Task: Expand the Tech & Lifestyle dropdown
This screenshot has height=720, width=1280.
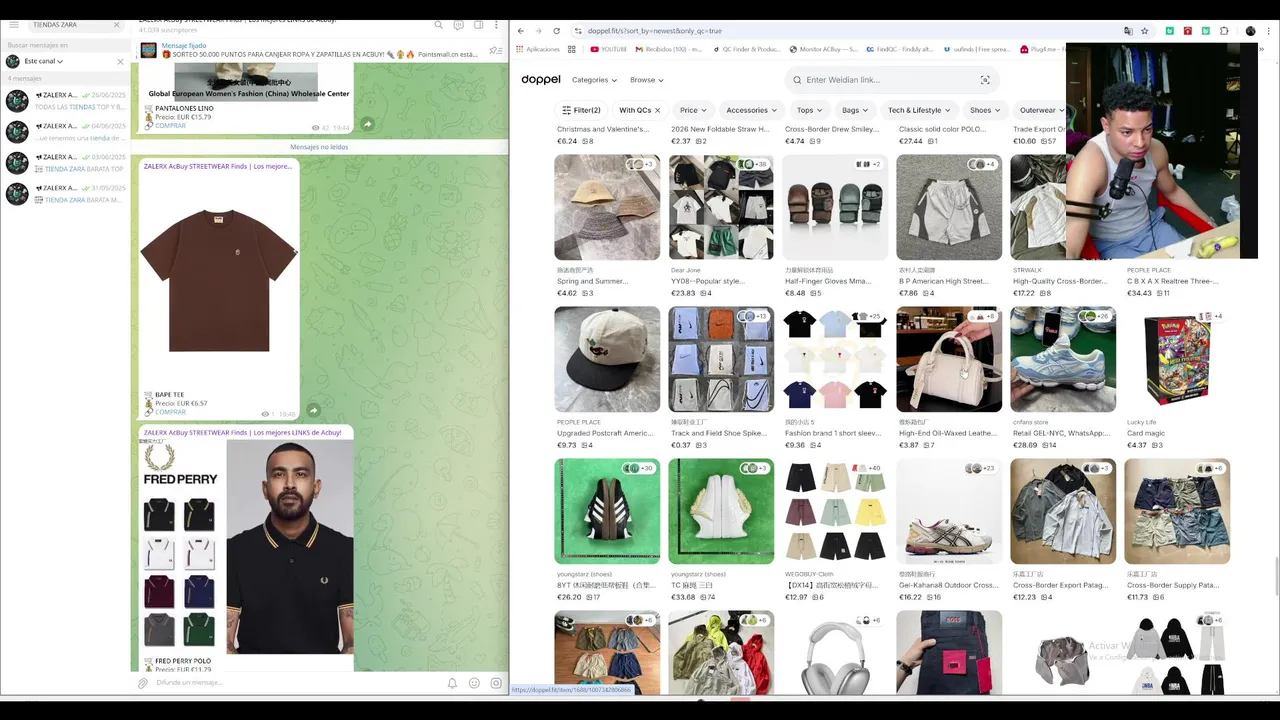Action: click(x=919, y=110)
